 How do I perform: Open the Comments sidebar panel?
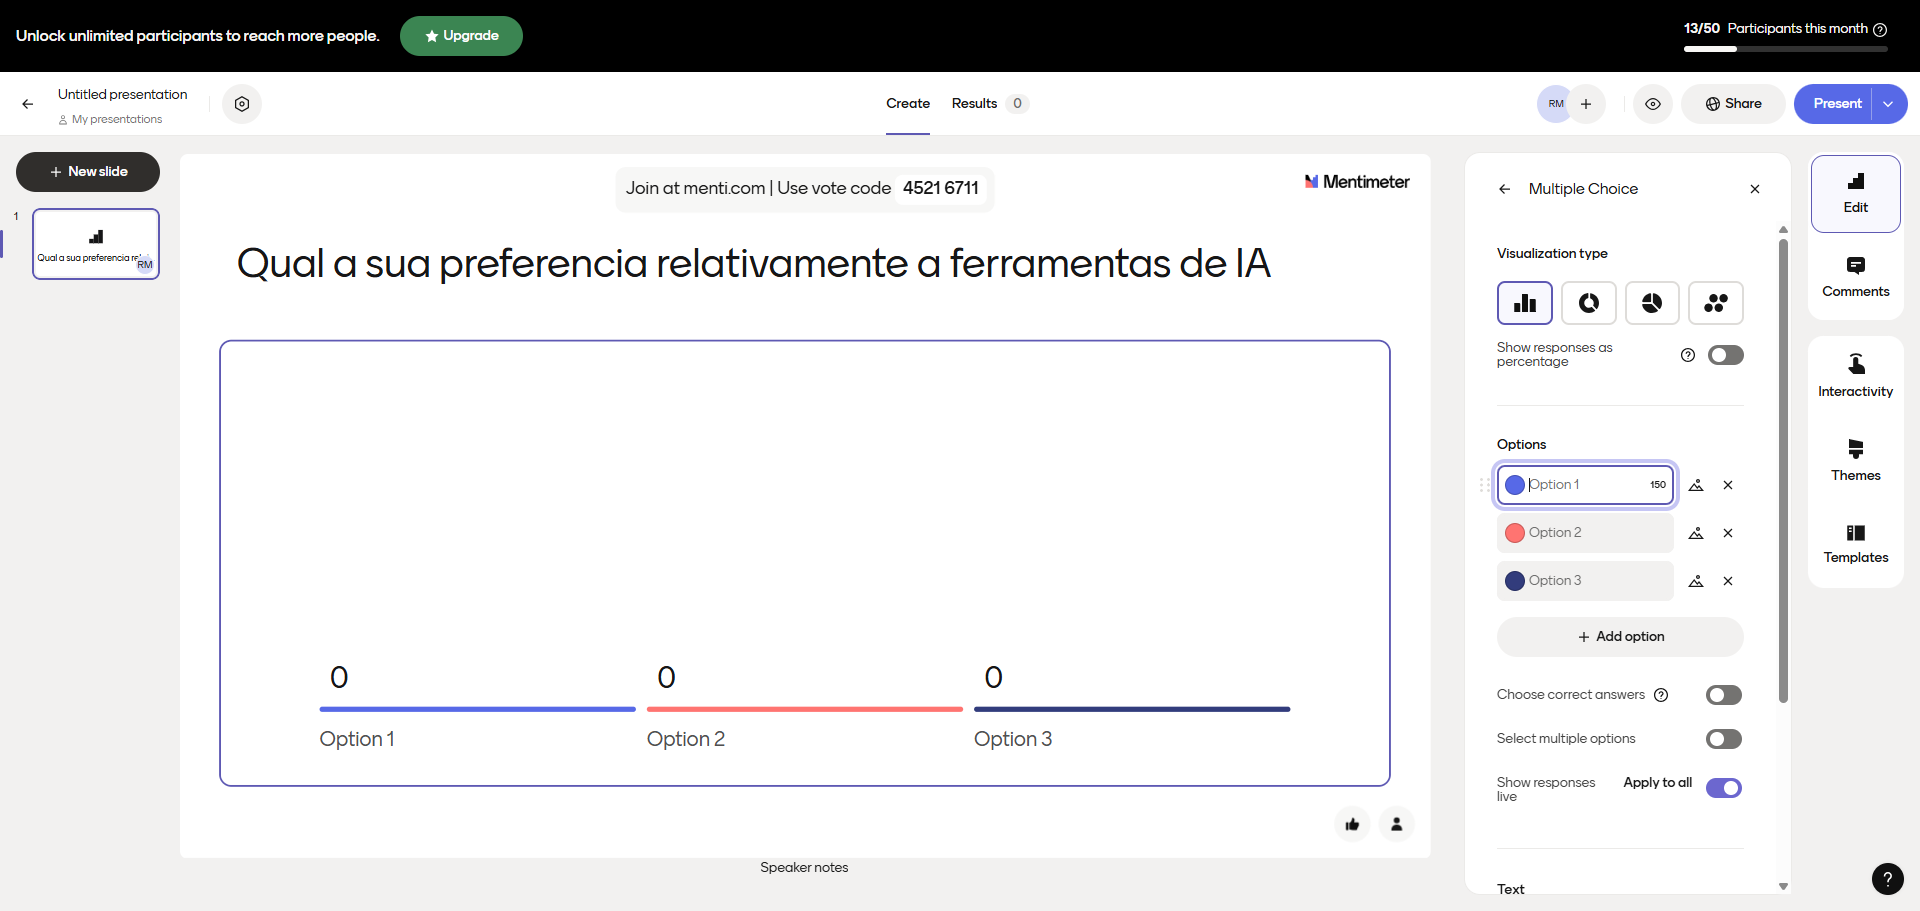(x=1856, y=278)
